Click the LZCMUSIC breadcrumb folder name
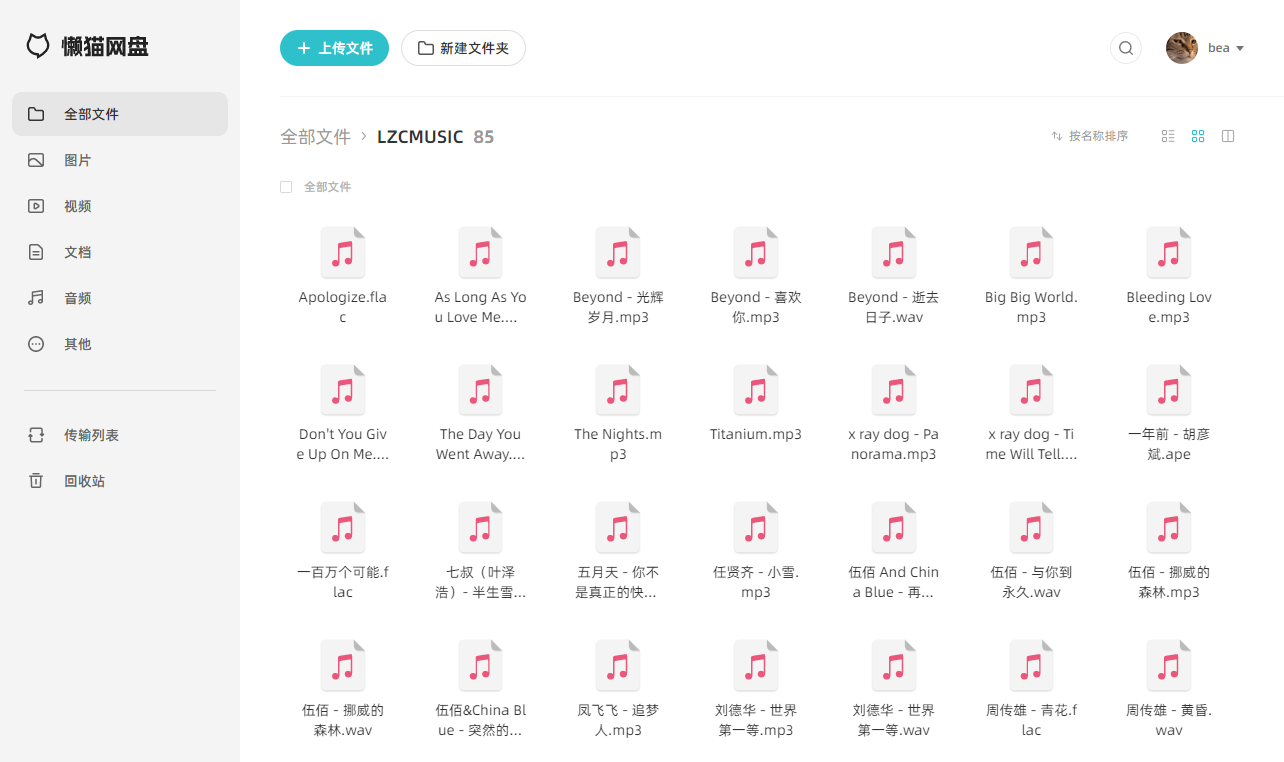The height and width of the screenshot is (762, 1284). 420,137
